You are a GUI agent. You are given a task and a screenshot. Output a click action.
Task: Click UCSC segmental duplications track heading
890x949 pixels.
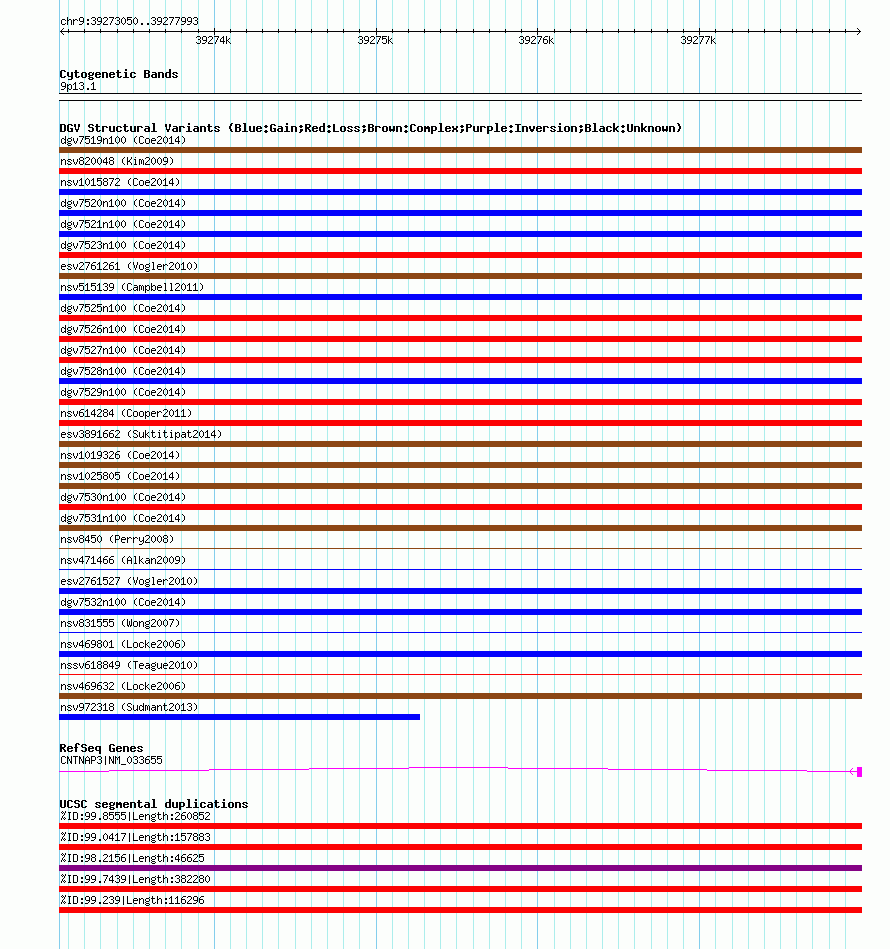154,804
